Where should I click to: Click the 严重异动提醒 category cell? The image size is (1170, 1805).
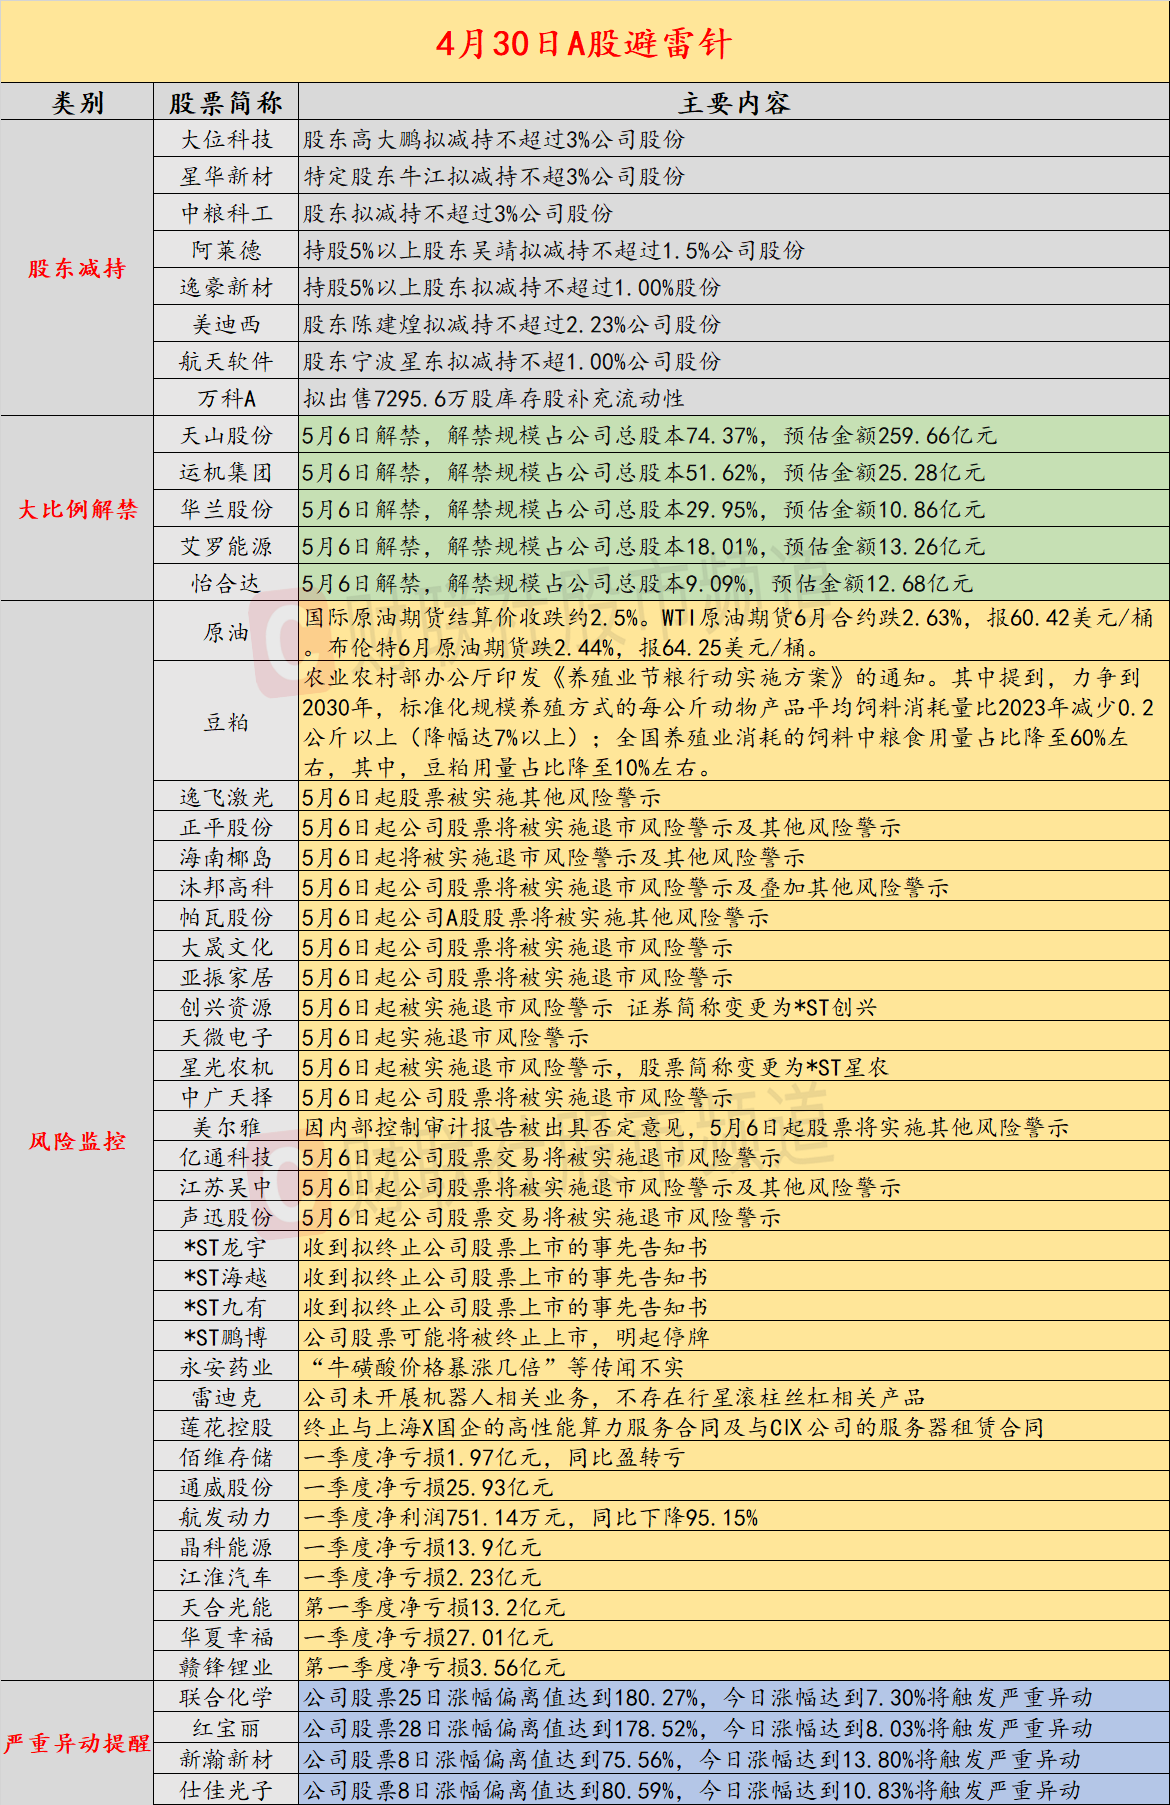pyautogui.click(x=77, y=1743)
